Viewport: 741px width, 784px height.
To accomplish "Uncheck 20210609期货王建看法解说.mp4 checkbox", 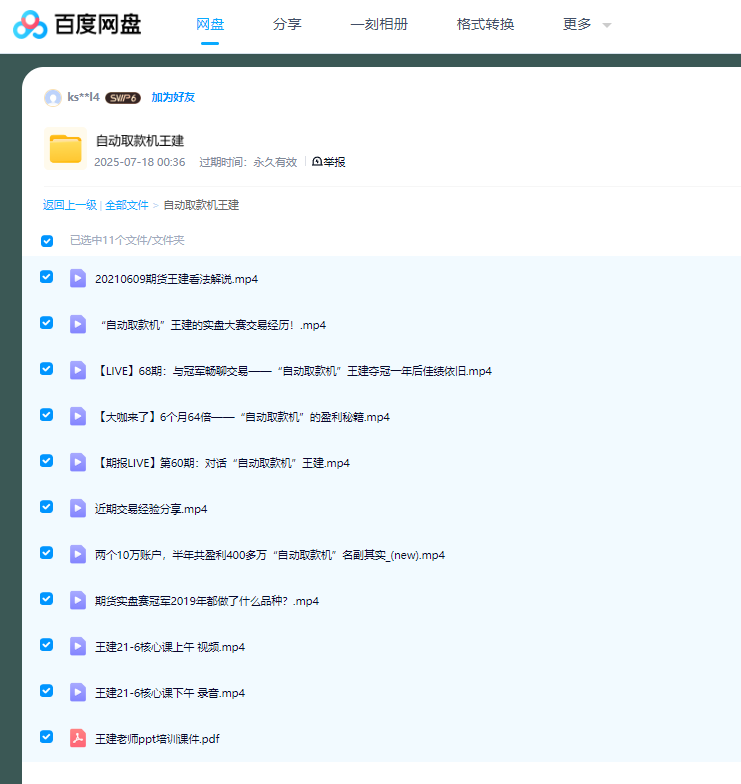I will click(x=46, y=276).
